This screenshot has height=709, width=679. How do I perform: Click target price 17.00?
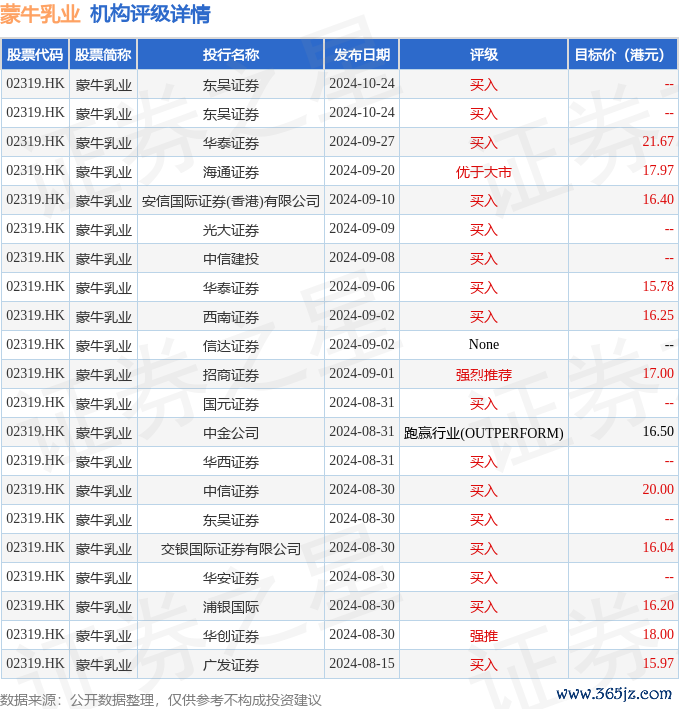(658, 373)
